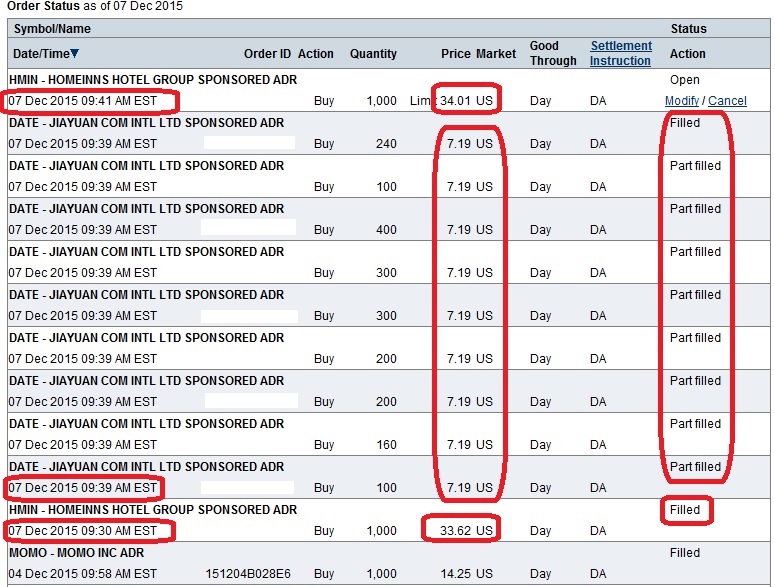Click the 14.25 US price
The image size is (775, 587).
tap(467, 574)
